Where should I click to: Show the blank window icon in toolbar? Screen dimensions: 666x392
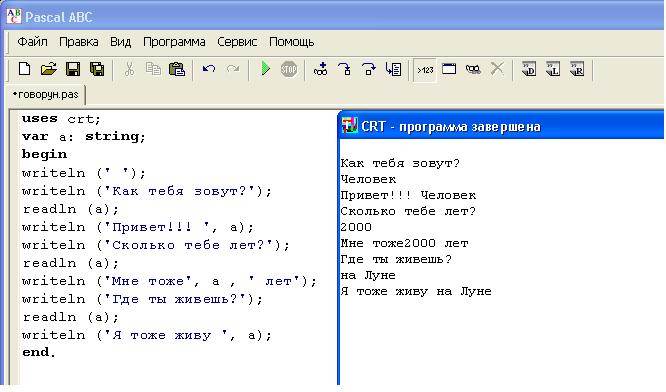(449, 69)
